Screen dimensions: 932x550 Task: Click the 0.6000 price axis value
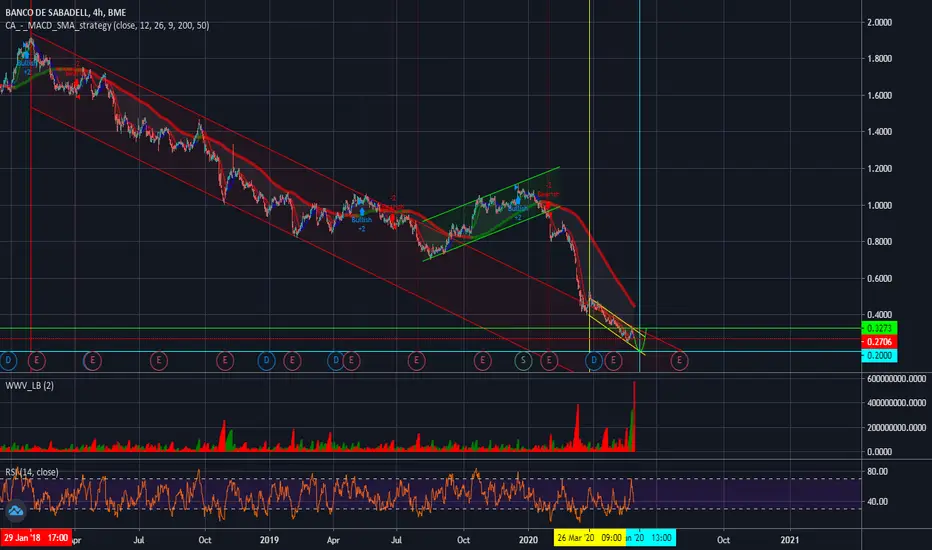[x=880, y=279]
